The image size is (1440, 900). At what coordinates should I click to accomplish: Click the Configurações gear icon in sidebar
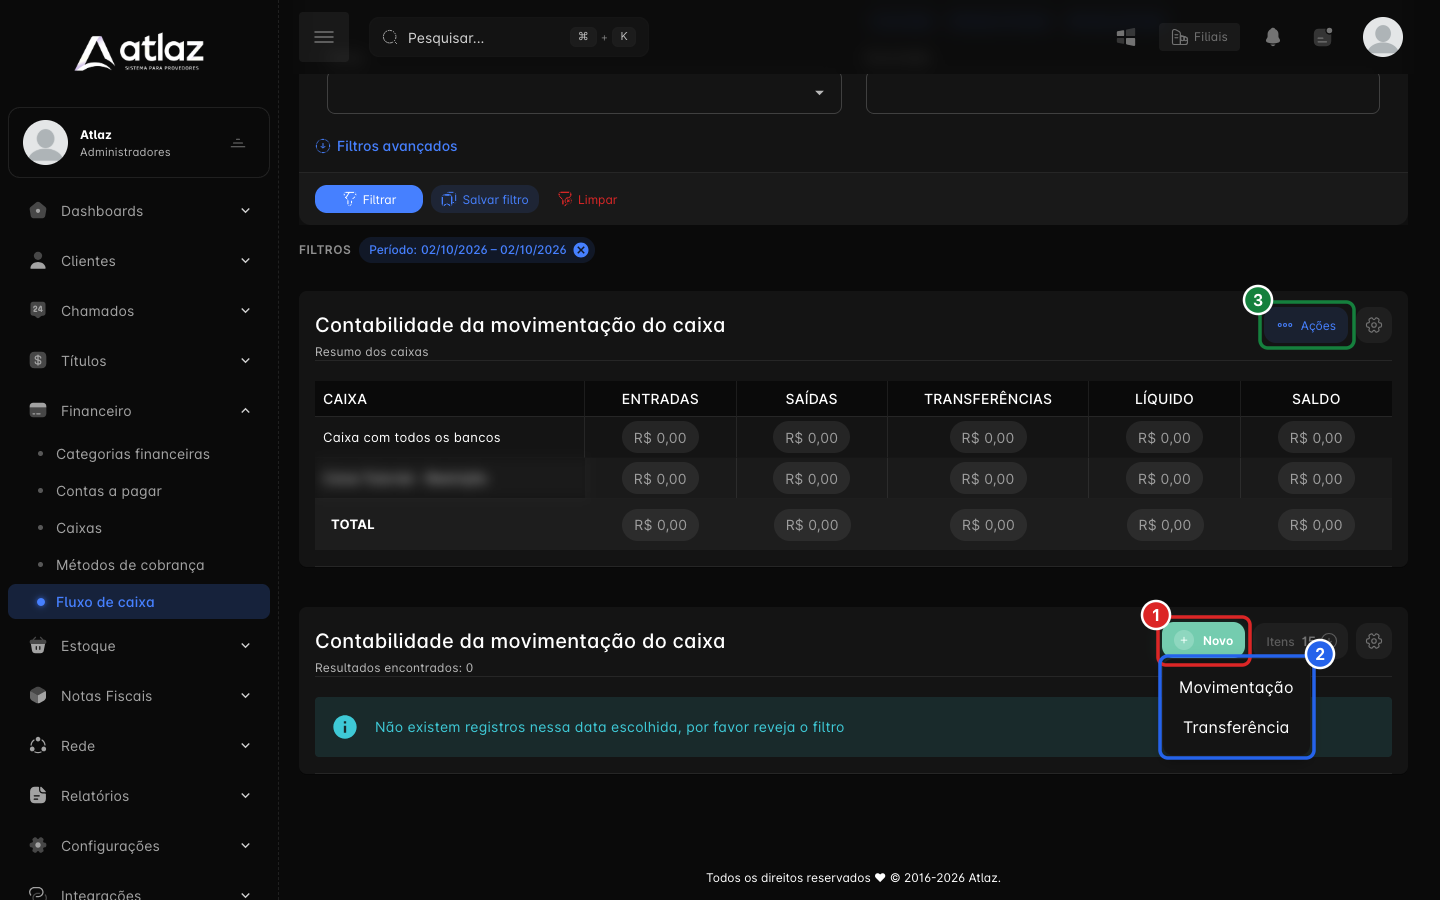point(38,845)
